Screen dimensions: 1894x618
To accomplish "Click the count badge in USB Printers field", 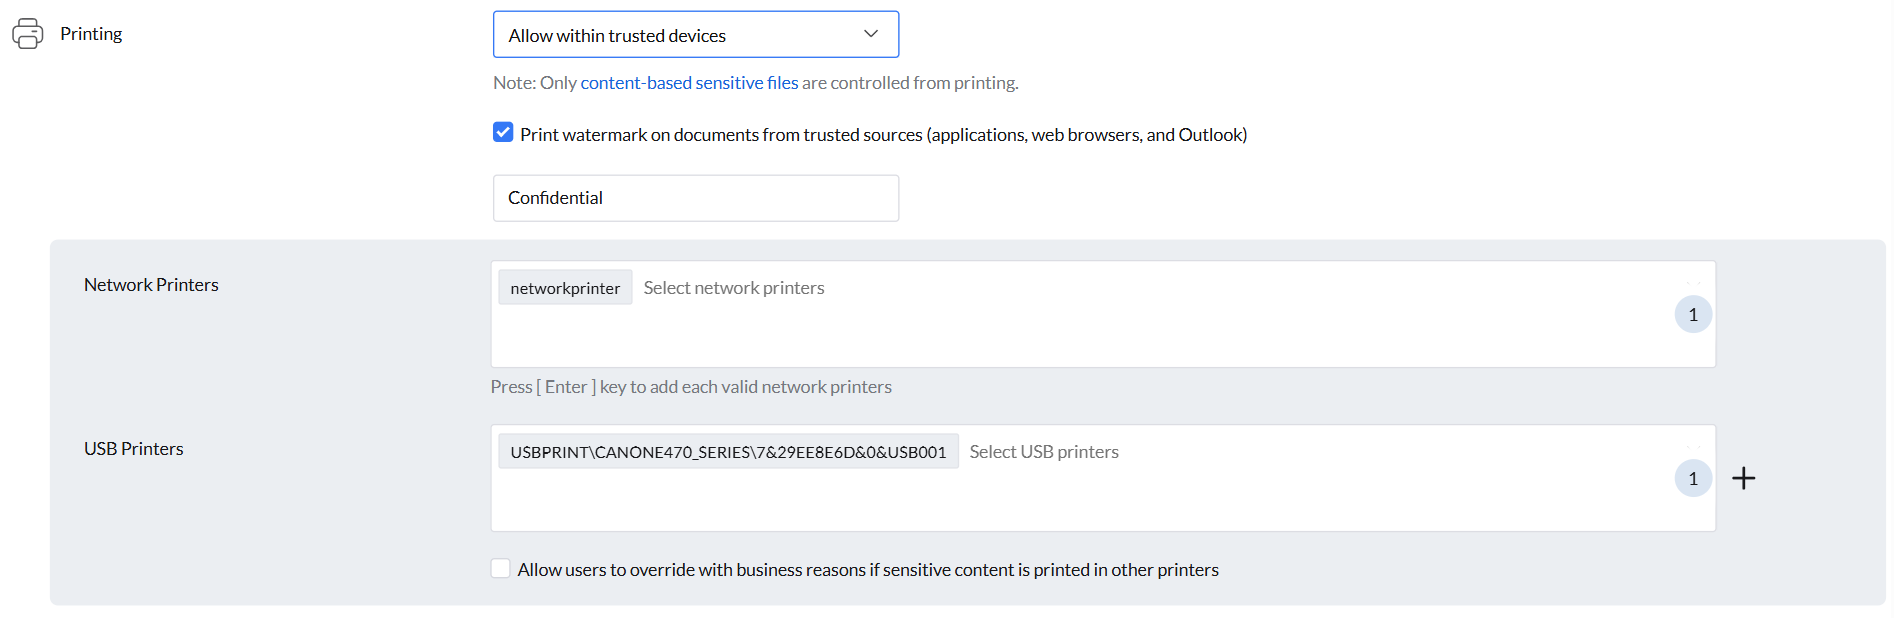I will 1692,479.
